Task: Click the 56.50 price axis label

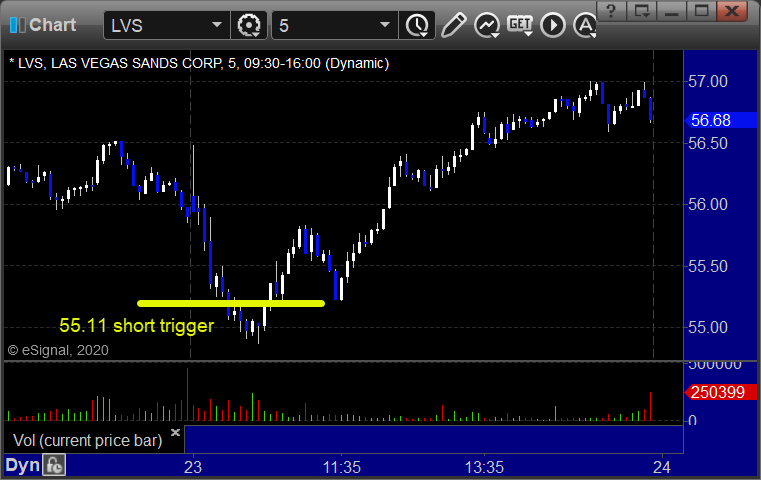Action: click(x=708, y=143)
